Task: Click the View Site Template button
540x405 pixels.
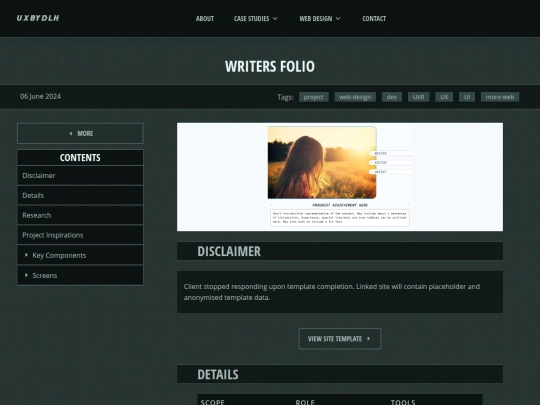Action: click(340, 339)
